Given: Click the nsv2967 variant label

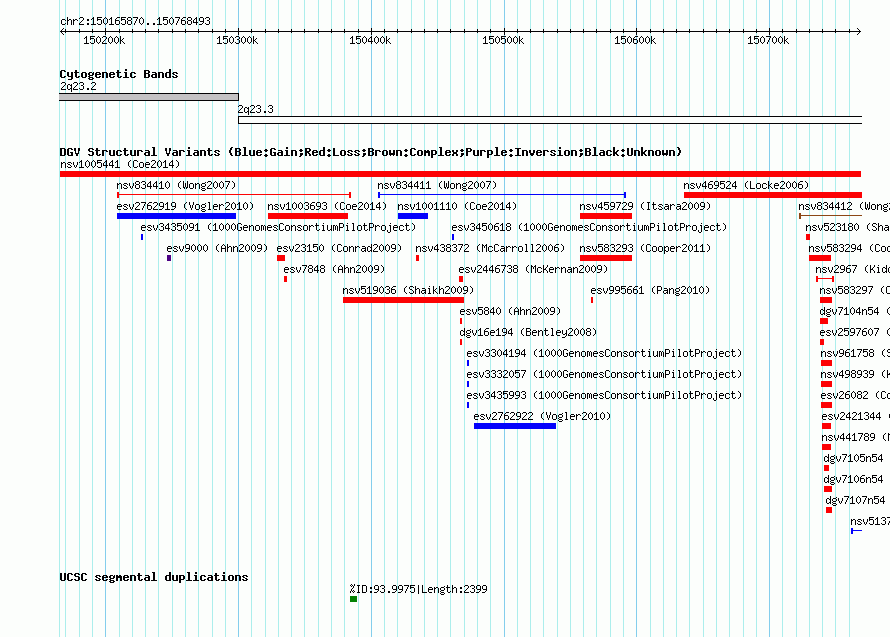Looking at the screenshot, I should point(853,269).
